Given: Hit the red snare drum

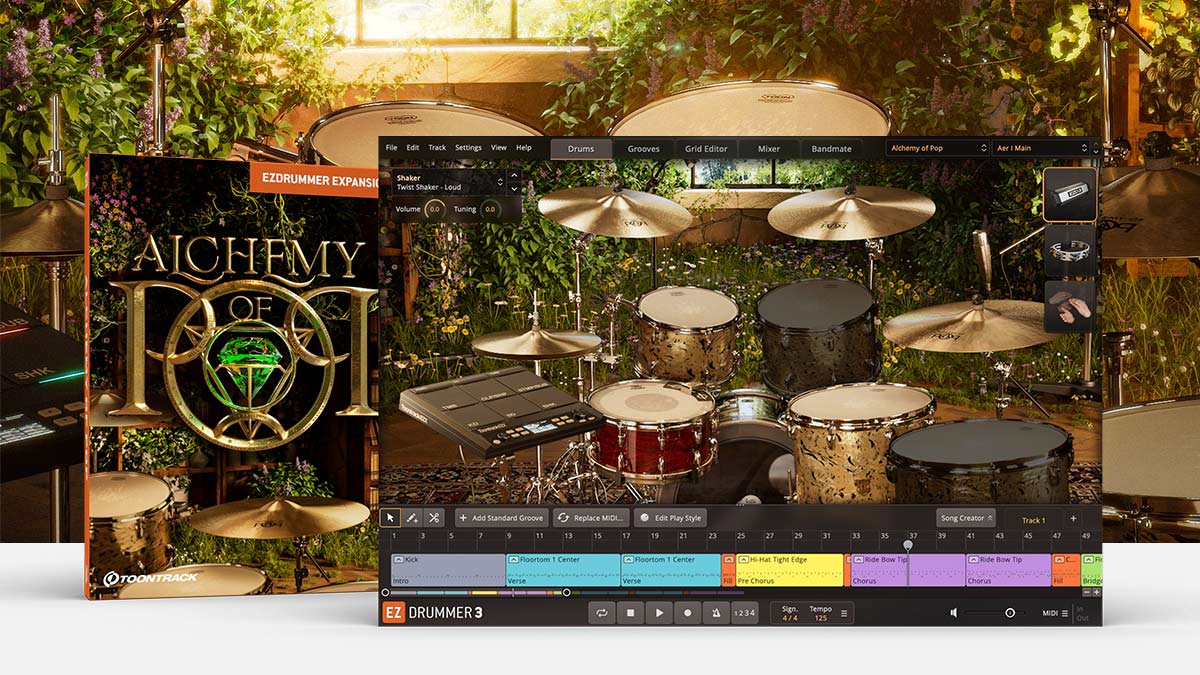Looking at the screenshot, I should point(650,428).
